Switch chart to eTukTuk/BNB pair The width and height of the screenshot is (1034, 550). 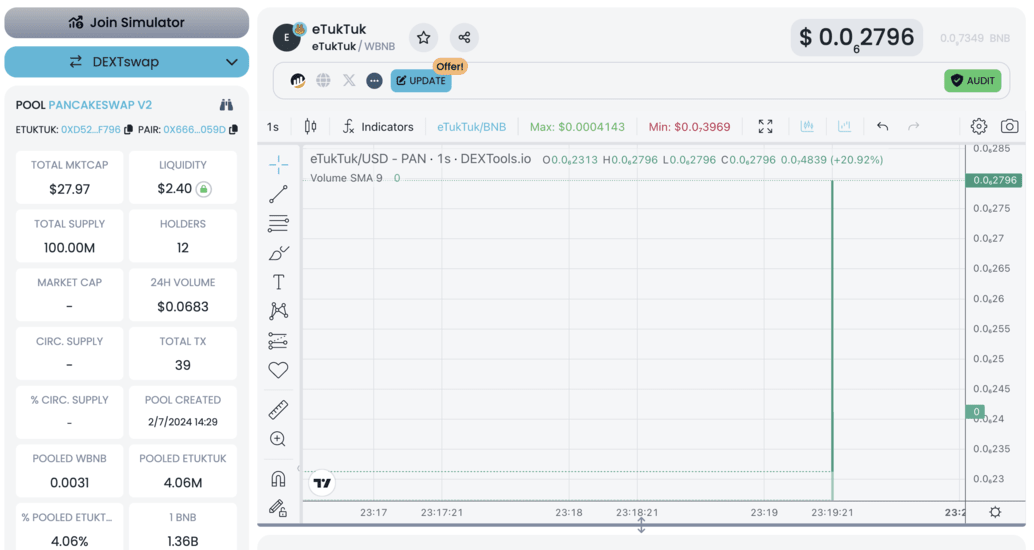click(471, 127)
